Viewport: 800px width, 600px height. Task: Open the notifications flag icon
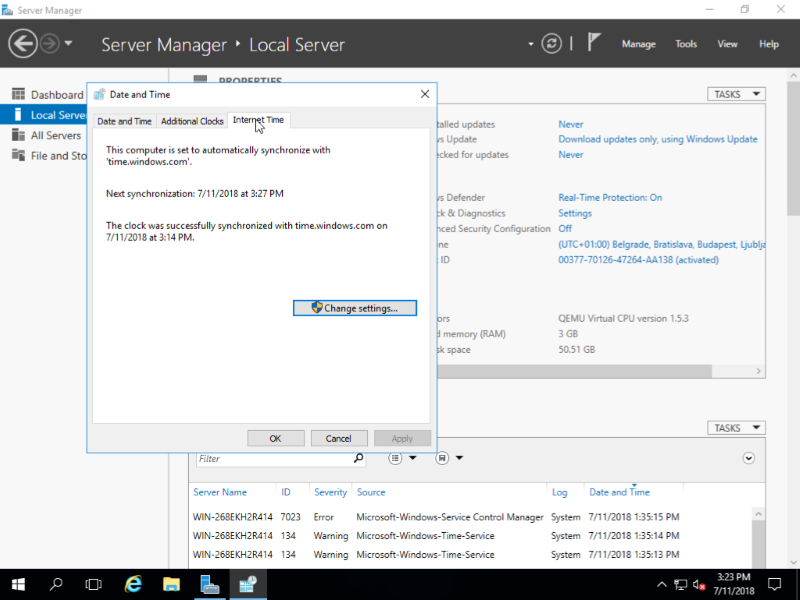(593, 42)
